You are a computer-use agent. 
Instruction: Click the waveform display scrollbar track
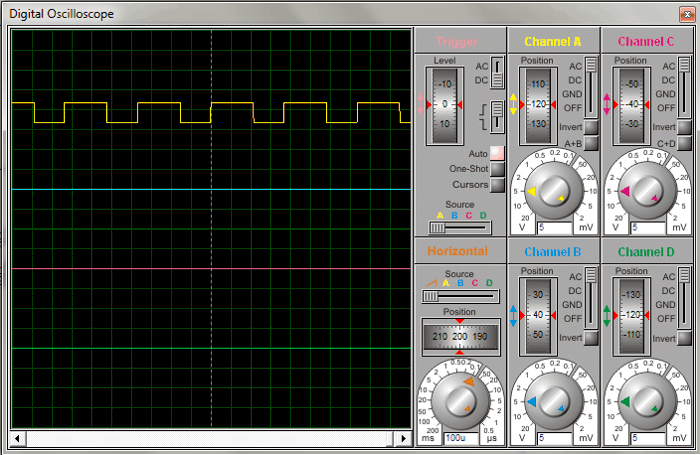click(211, 438)
